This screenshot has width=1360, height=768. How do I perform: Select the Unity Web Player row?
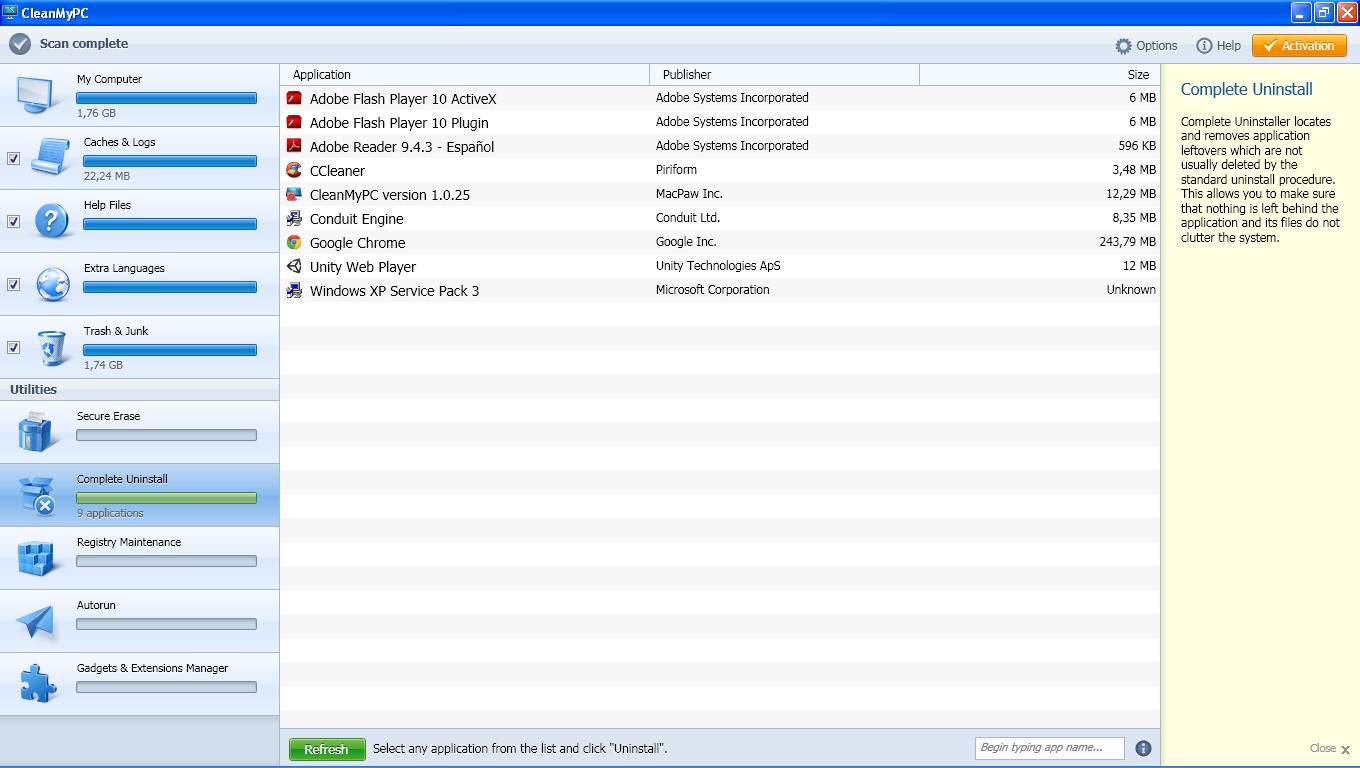pyautogui.click(x=720, y=266)
